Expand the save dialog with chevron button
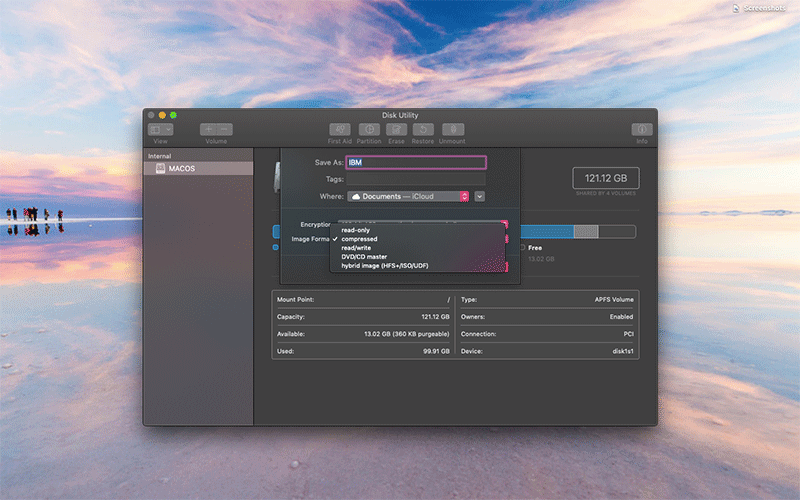The image size is (800, 500). 480,196
